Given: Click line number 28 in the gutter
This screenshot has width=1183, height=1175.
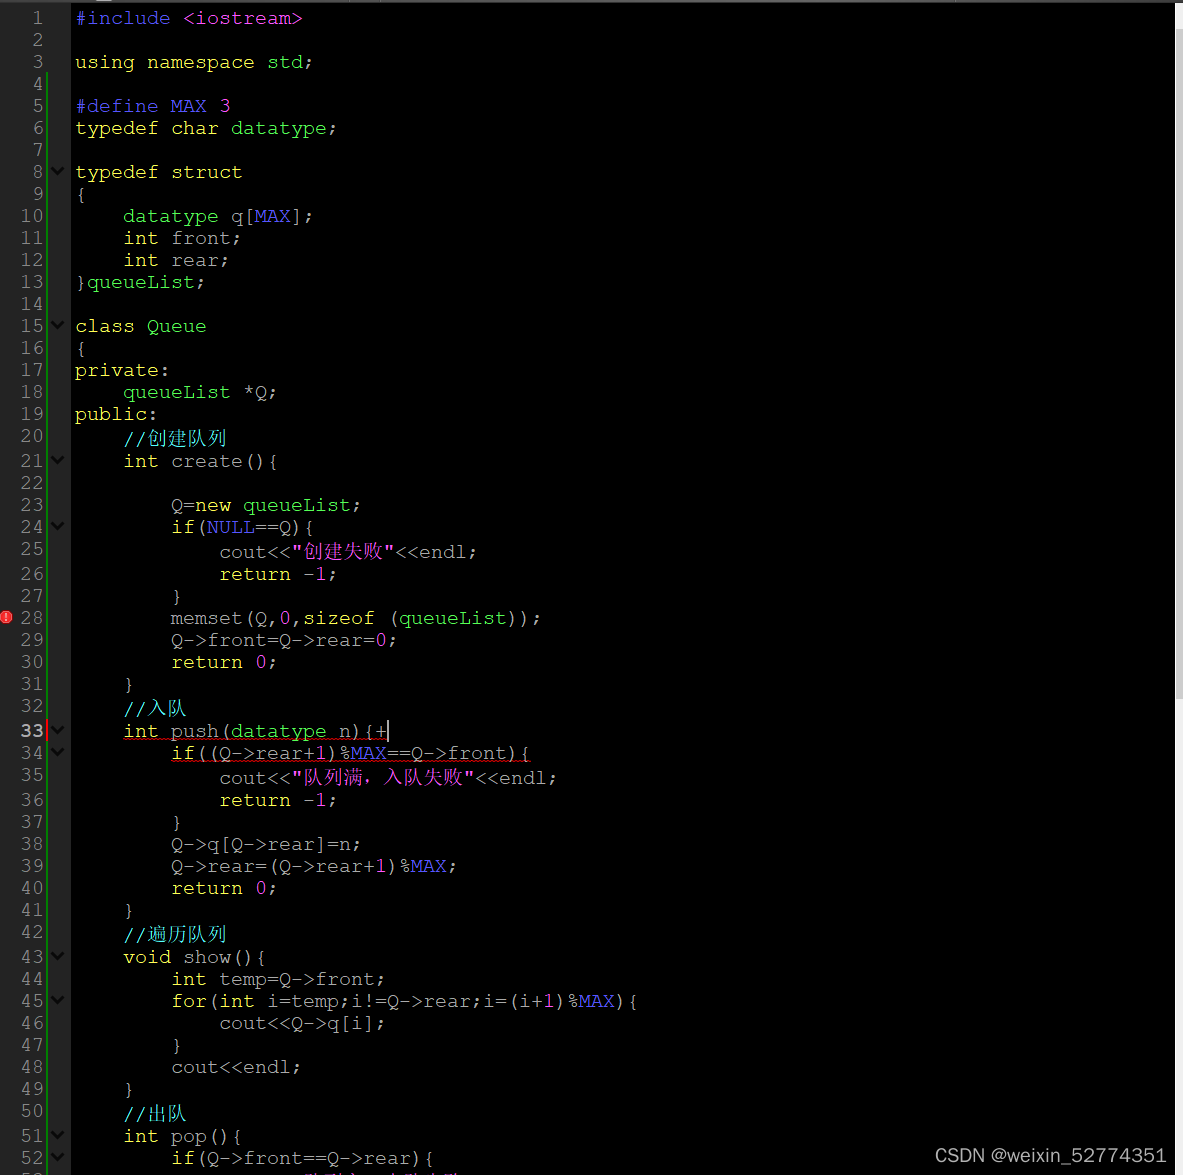Looking at the screenshot, I should pos(30,617).
